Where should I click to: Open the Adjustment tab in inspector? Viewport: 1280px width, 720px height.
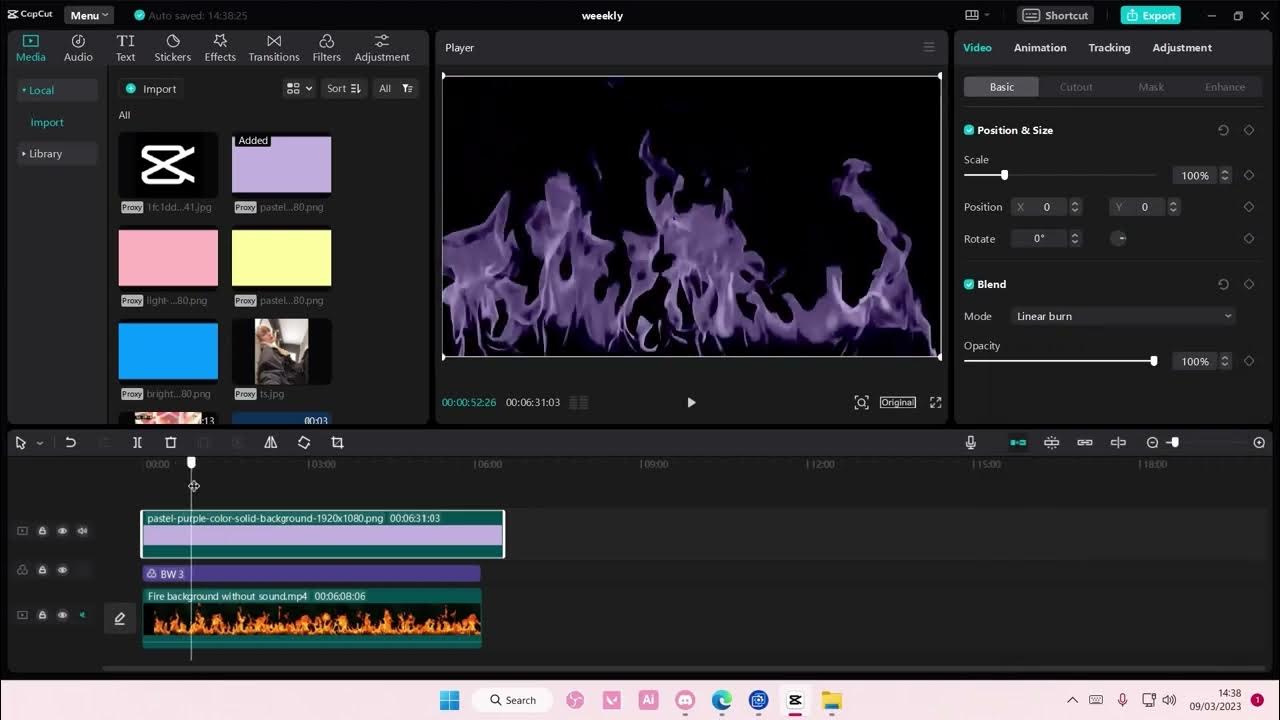[1182, 47]
